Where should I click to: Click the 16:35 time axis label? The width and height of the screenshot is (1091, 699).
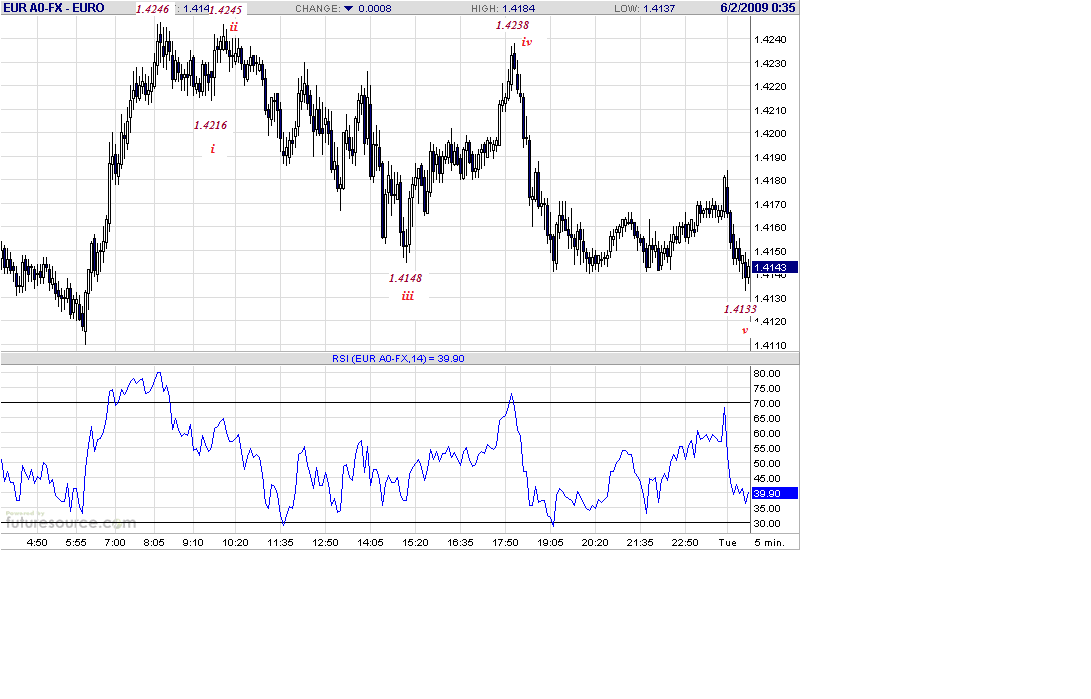pyautogui.click(x=460, y=543)
